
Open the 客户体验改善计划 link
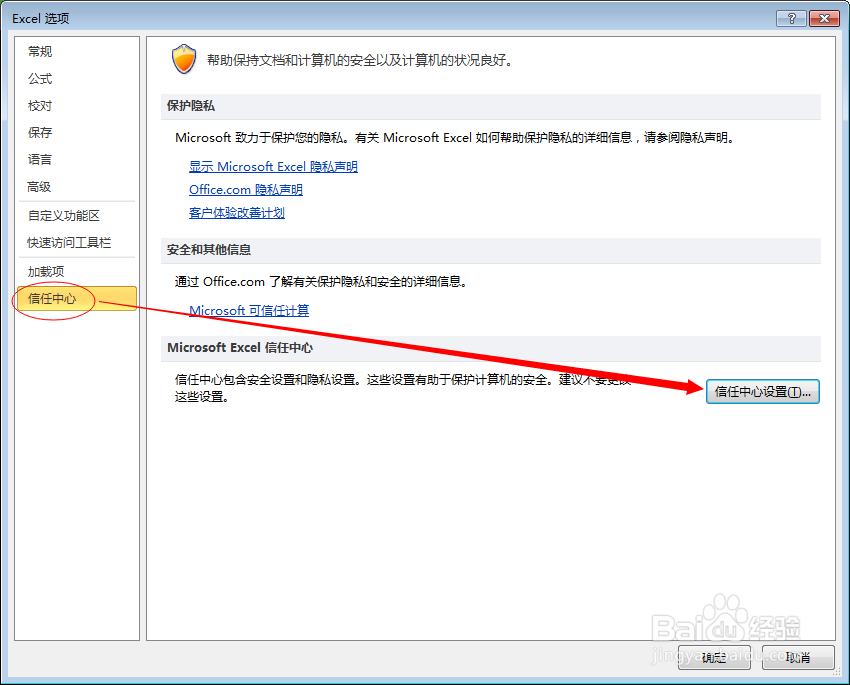coord(237,213)
